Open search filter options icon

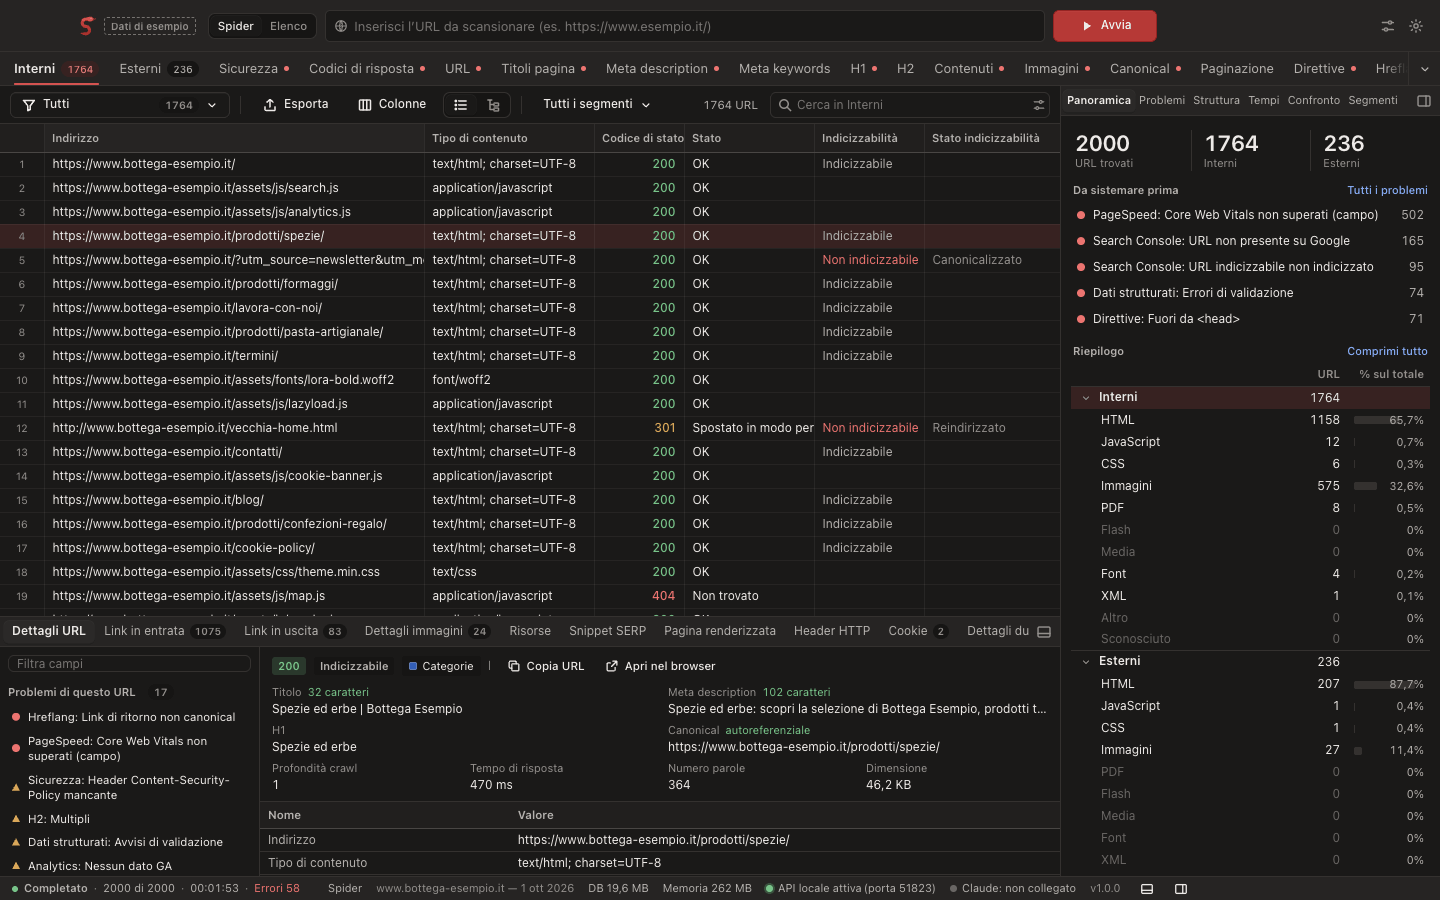(x=1039, y=105)
